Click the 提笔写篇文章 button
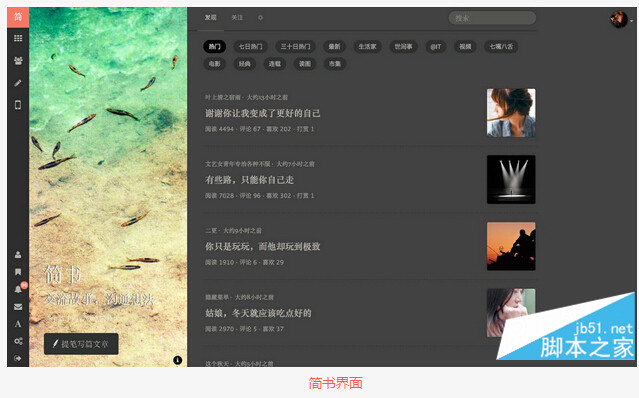Screen dimensions: 639x398 click(x=81, y=344)
